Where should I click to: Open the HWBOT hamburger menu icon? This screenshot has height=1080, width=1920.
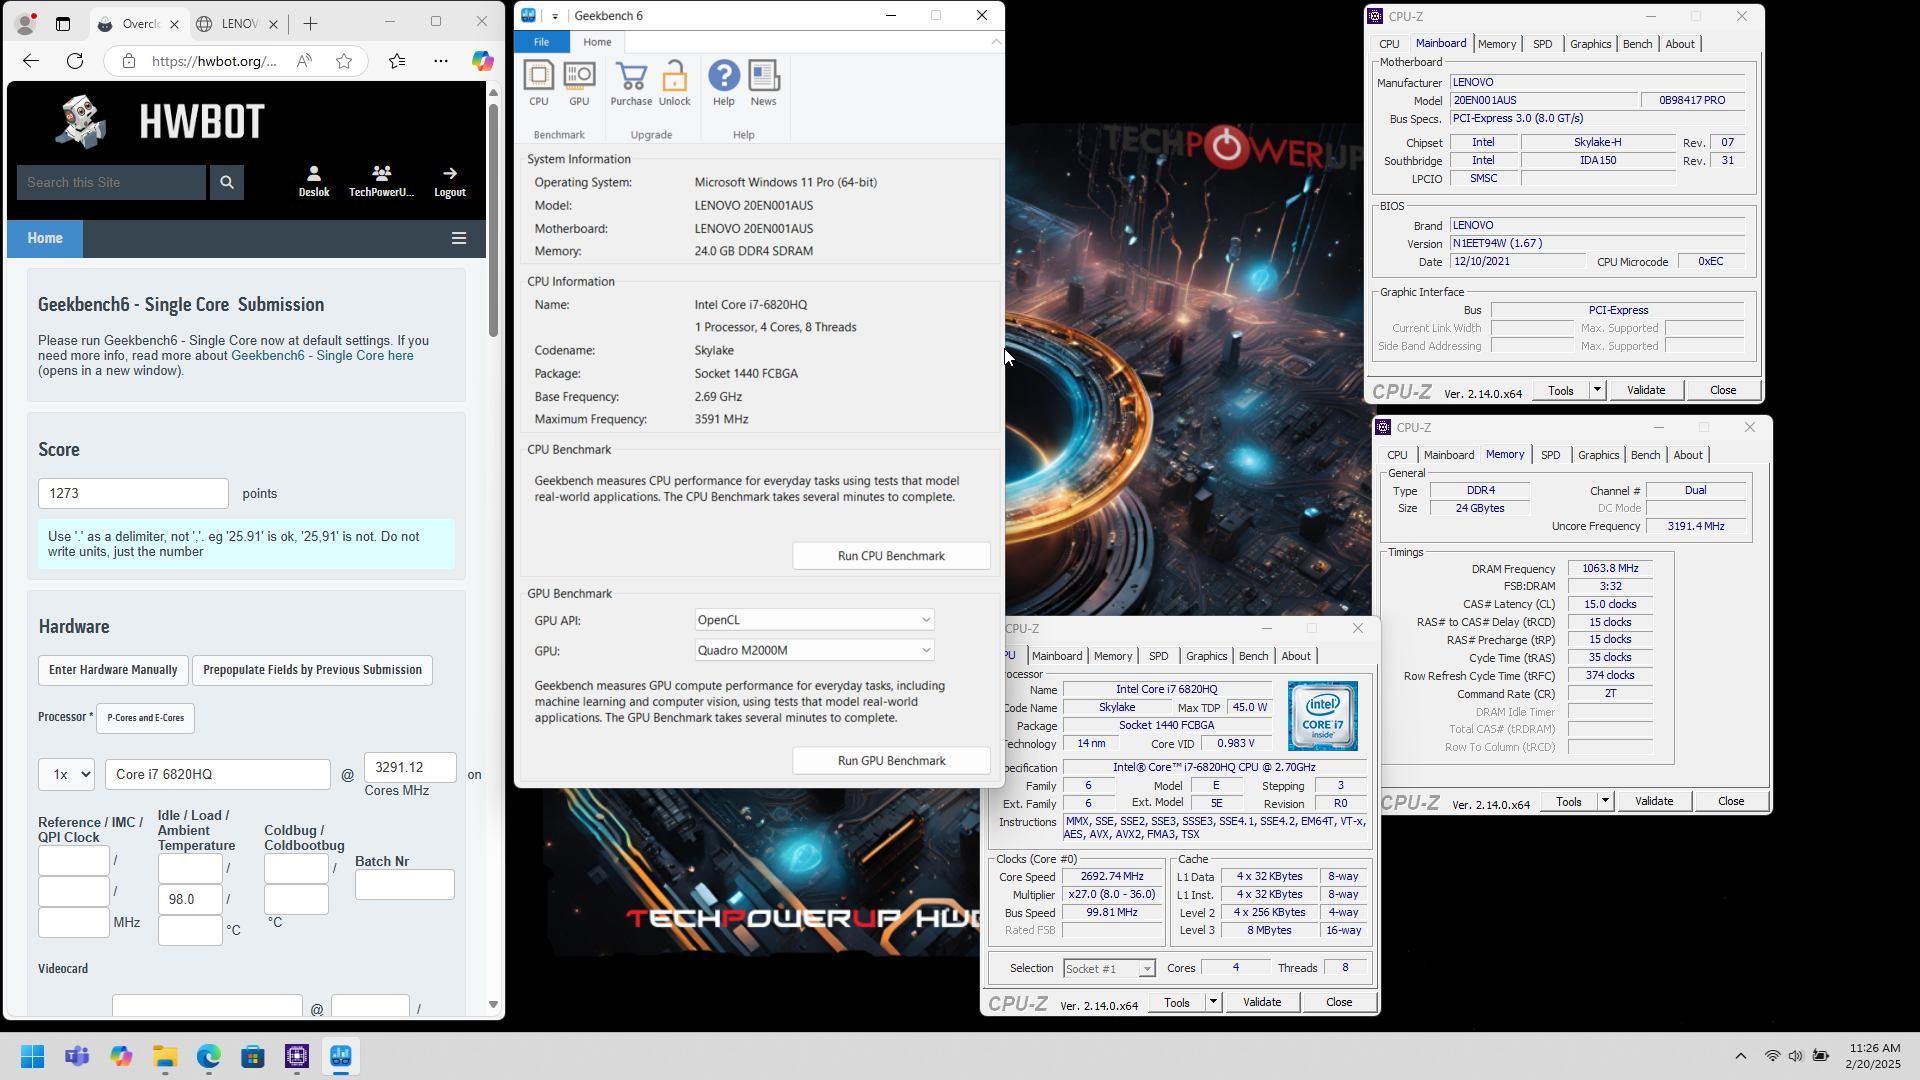coord(459,238)
